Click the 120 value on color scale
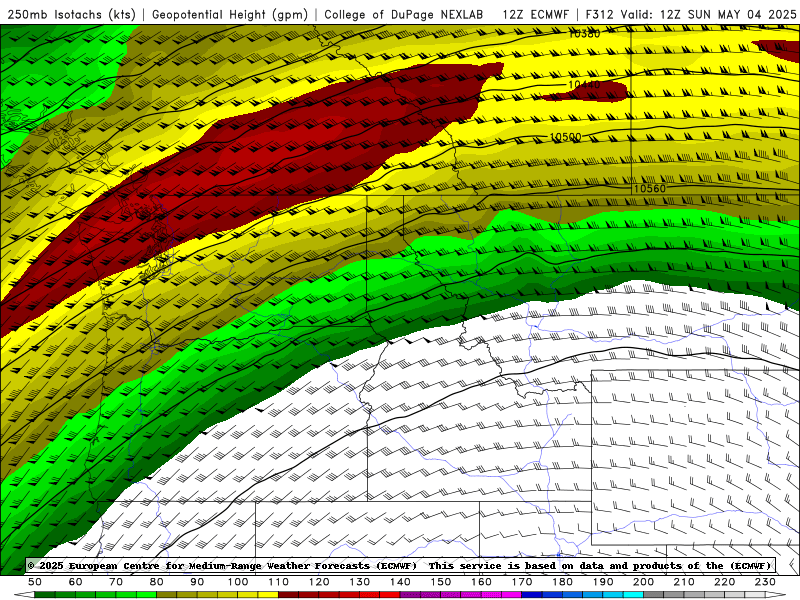Screen dimensions: 800x600 (319, 582)
